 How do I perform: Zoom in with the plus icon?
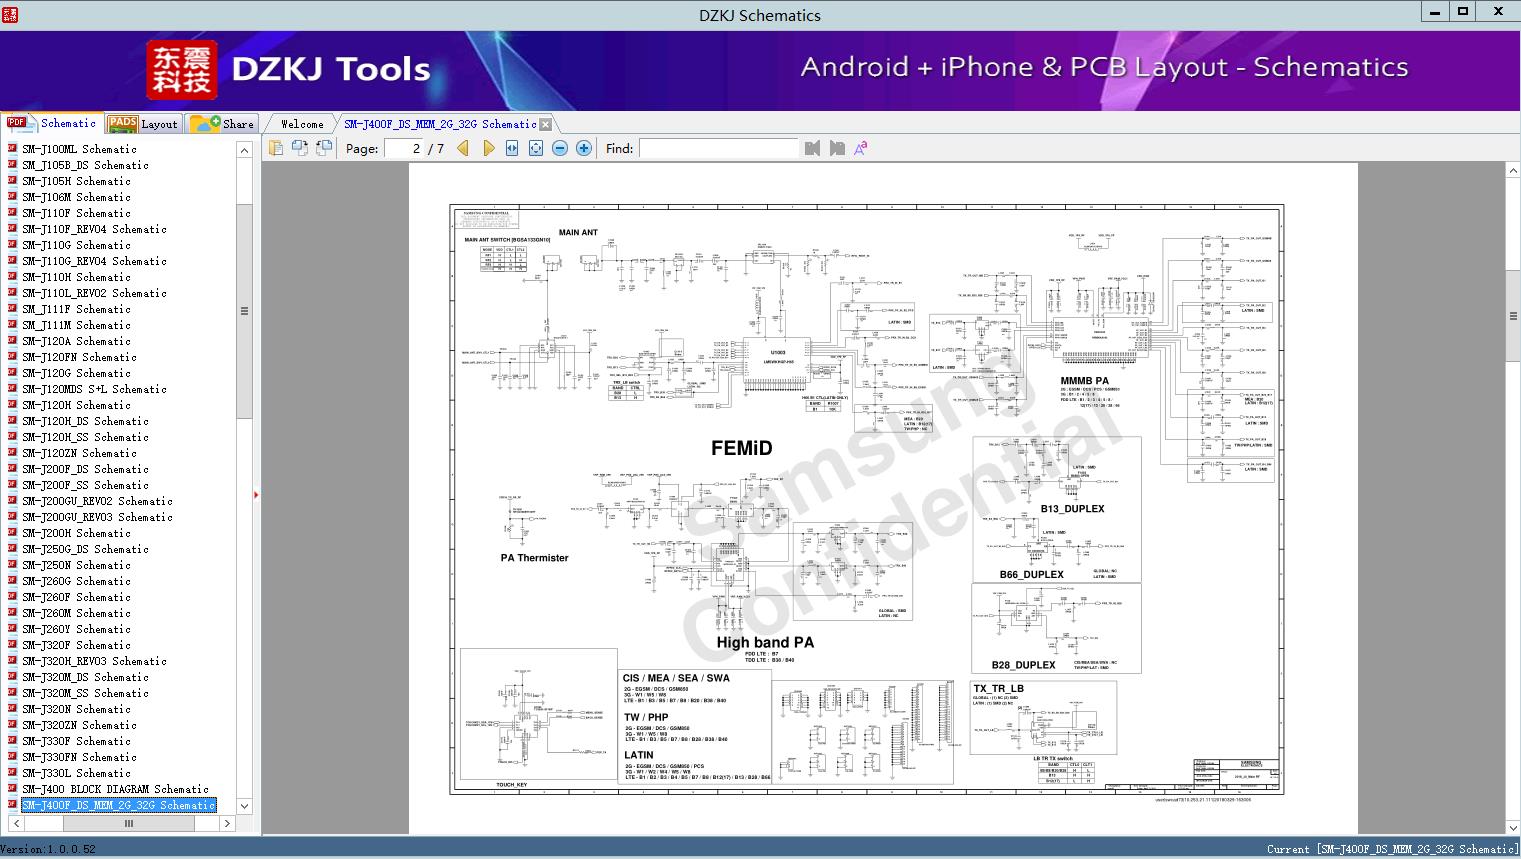584,148
